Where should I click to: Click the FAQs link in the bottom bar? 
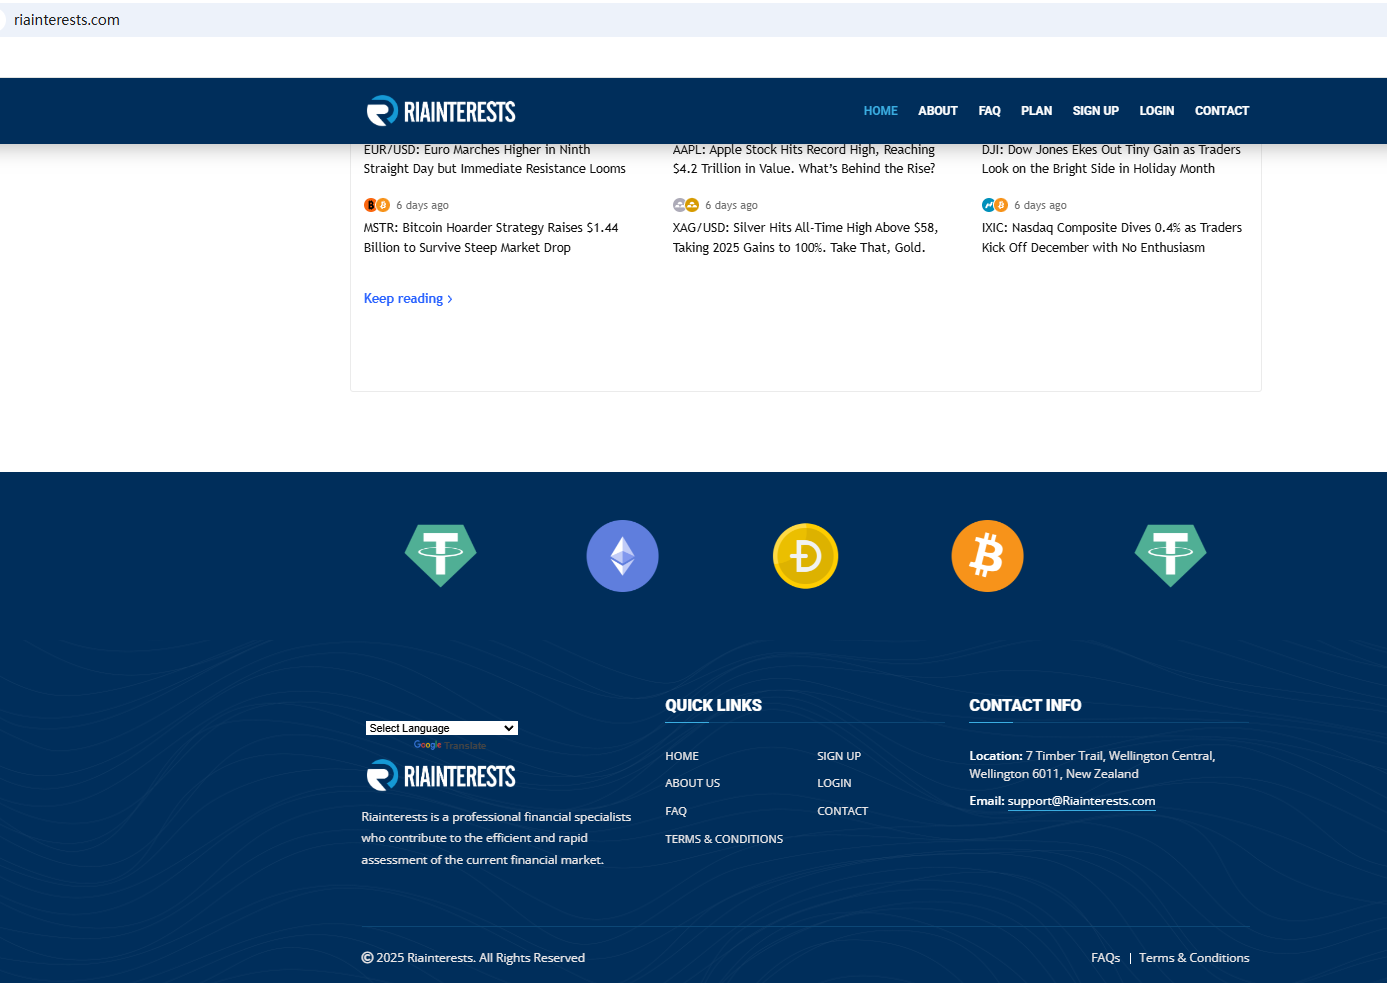[x=1105, y=958]
